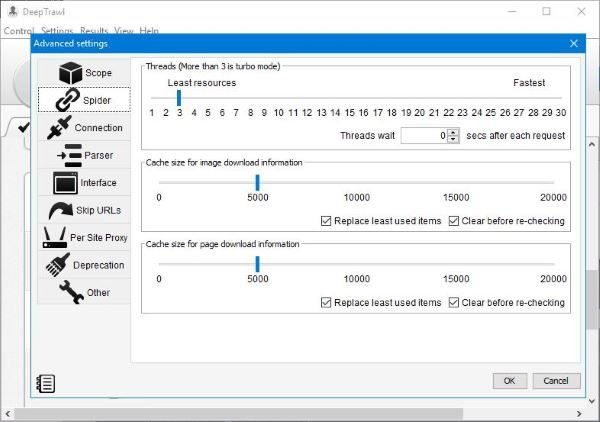The image size is (600, 422).
Task: Open the Skip URLs arrow icon
Action: [60, 210]
